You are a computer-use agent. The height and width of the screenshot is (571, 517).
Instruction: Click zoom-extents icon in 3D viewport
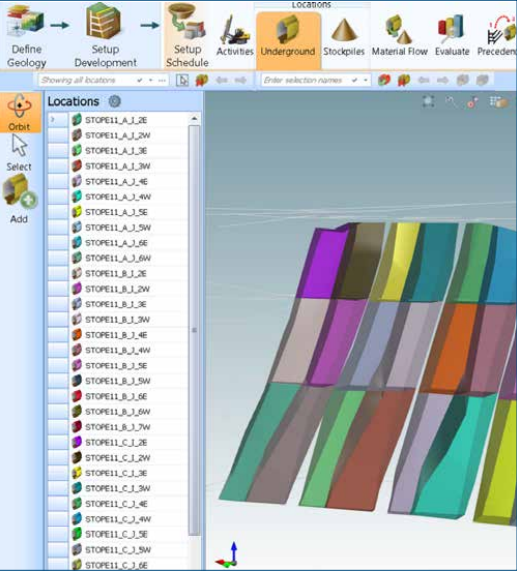tap(429, 102)
